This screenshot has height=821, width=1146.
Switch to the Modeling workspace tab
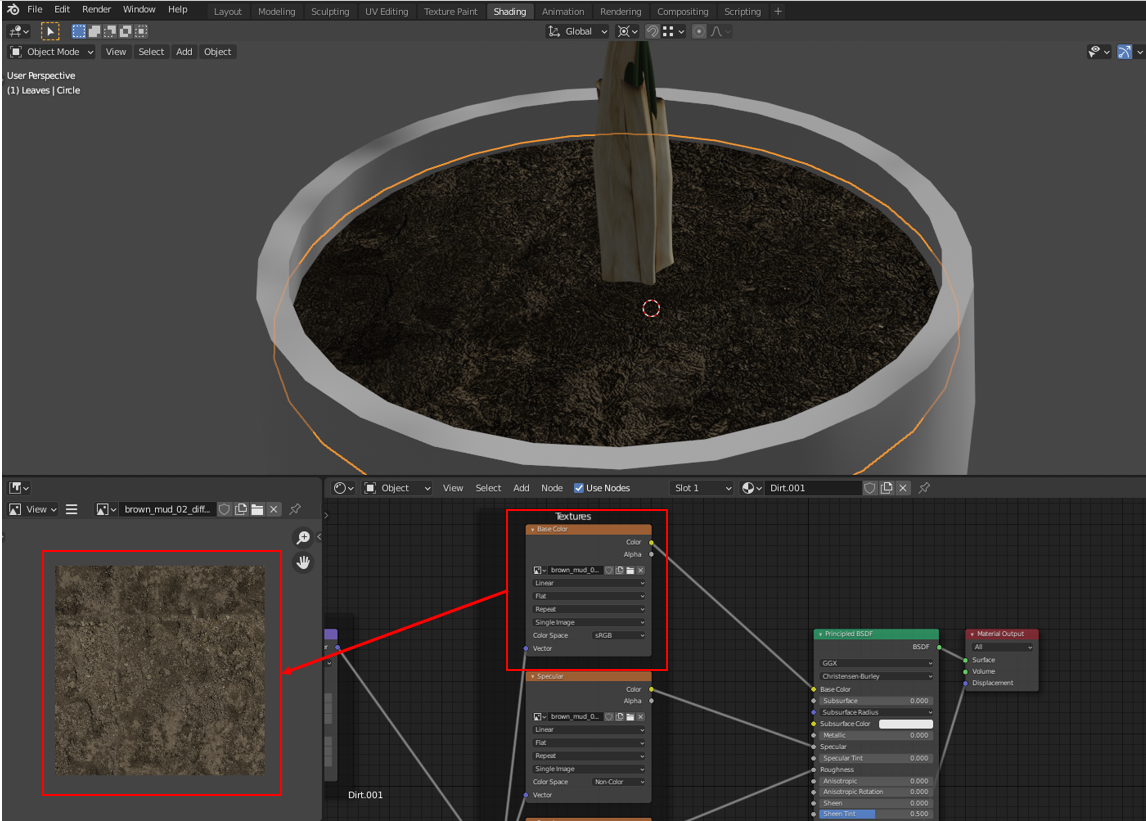pyautogui.click(x=276, y=12)
